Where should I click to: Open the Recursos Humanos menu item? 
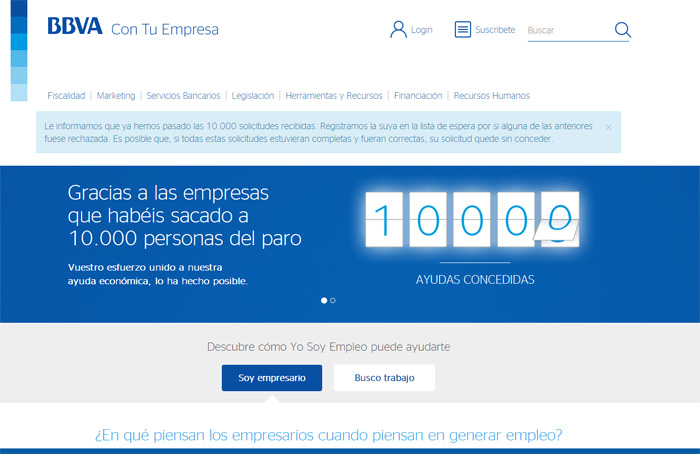click(x=492, y=96)
